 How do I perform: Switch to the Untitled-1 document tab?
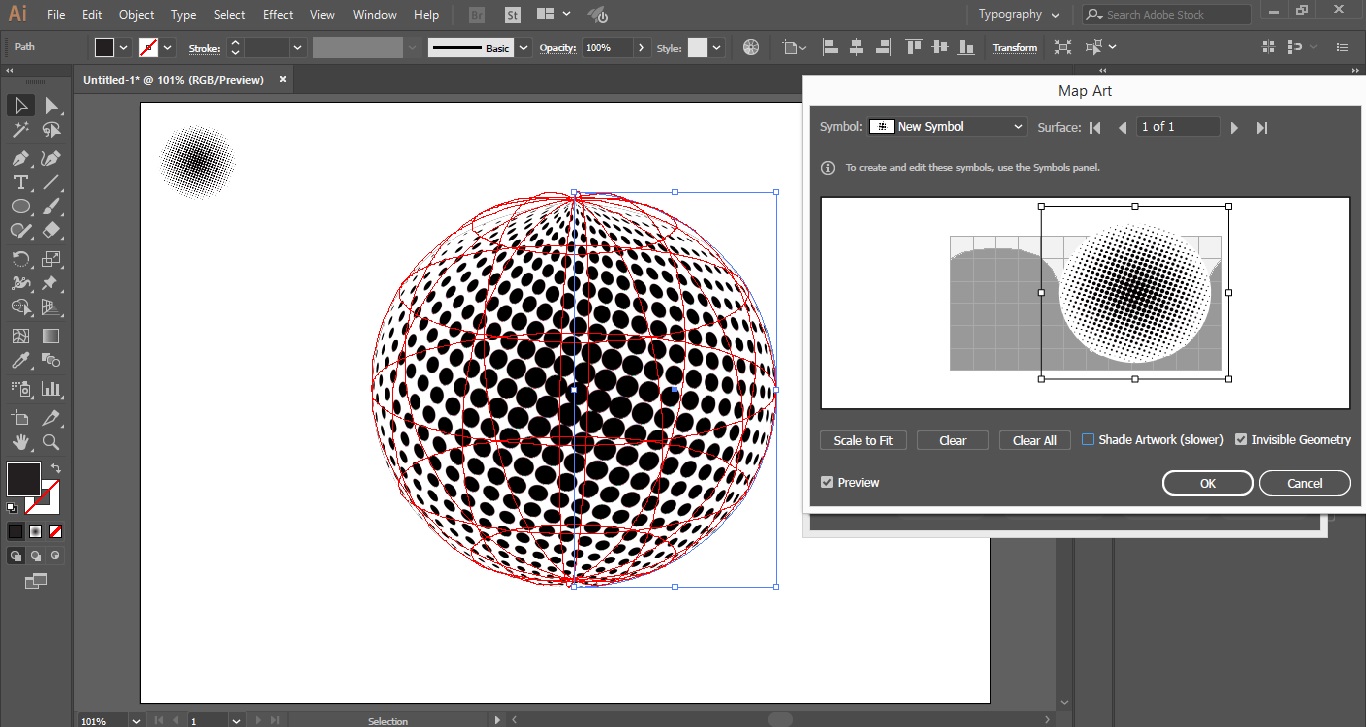(173, 80)
